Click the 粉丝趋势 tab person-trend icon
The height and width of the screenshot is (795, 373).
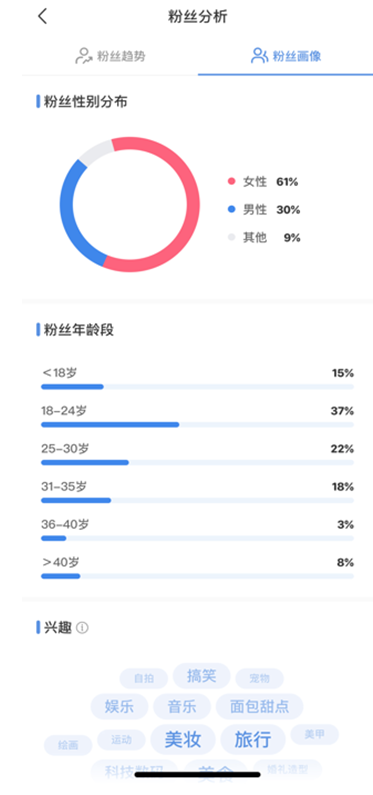[x=83, y=56]
